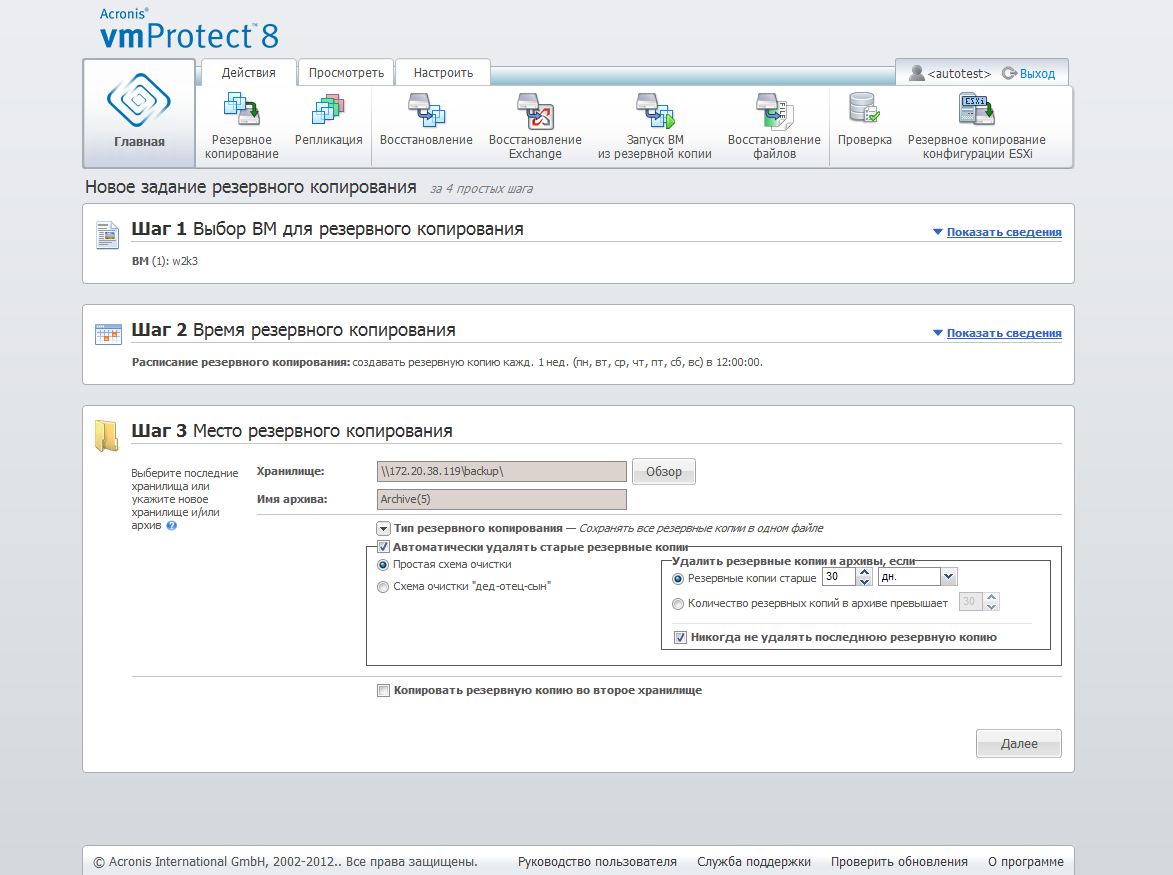Expand the Тип резервного копирования section
Screen dimensions: 1173x875
point(383,529)
